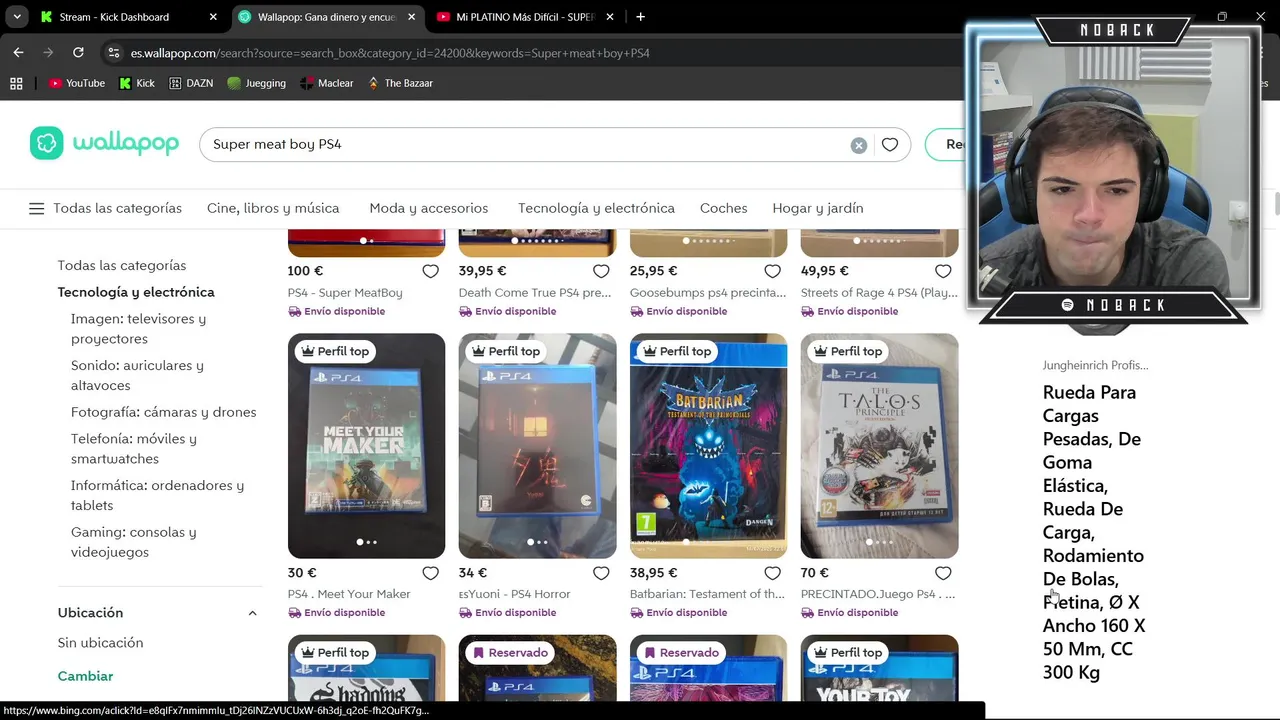The image size is (1280, 720).
Task: Close the Wallapop tab
Action: tap(411, 17)
